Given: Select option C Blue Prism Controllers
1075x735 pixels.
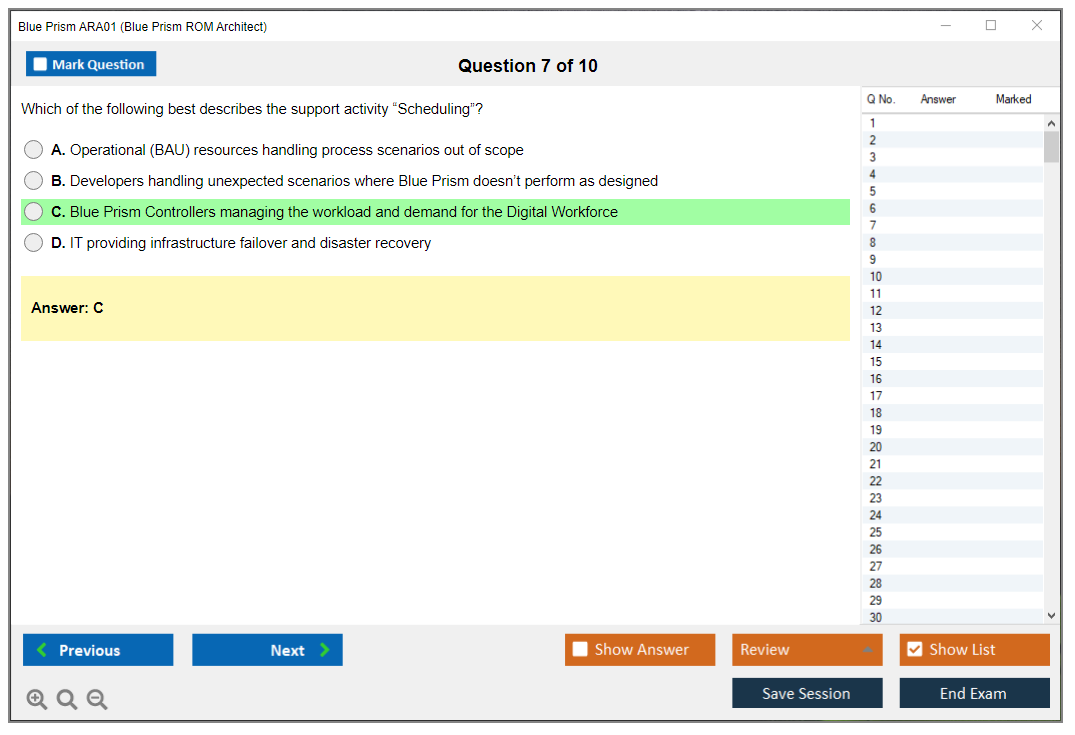Looking at the screenshot, I should tap(34, 212).
